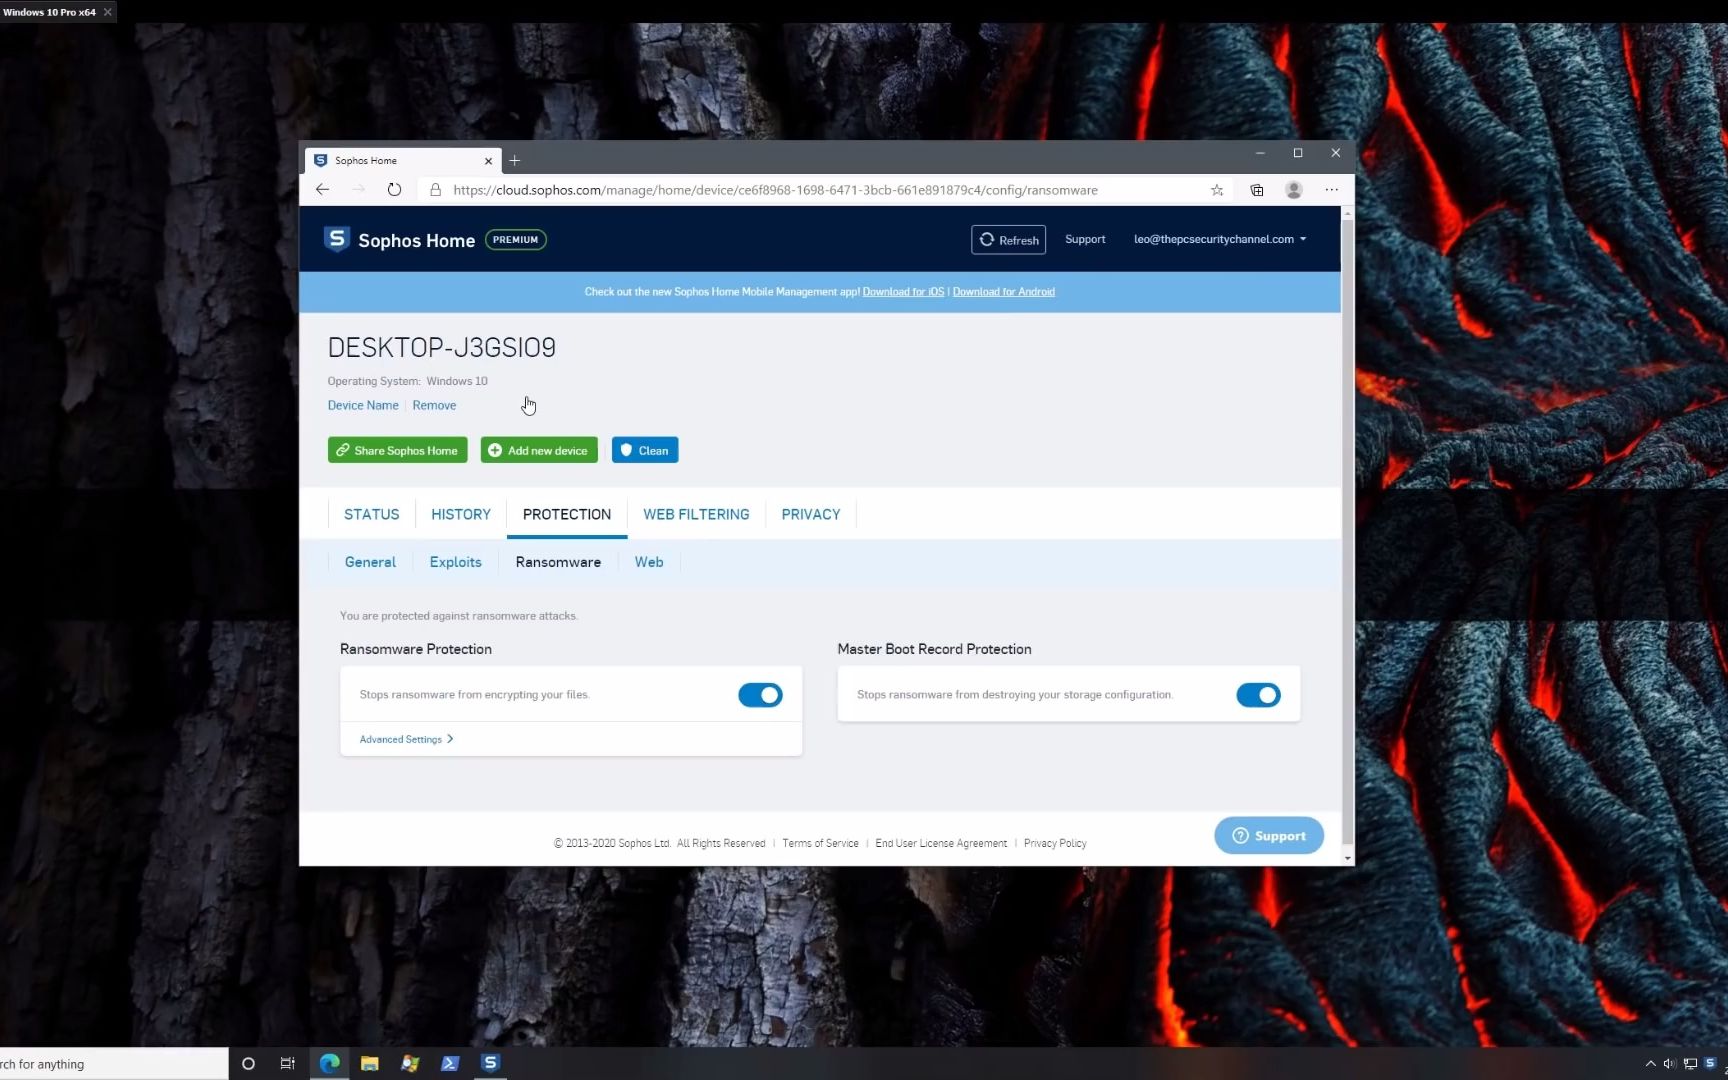Image resolution: width=1728 pixels, height=1080 pixels.
Task: Click the page vertical scrollbar
Action: (x=1347, y=530)
